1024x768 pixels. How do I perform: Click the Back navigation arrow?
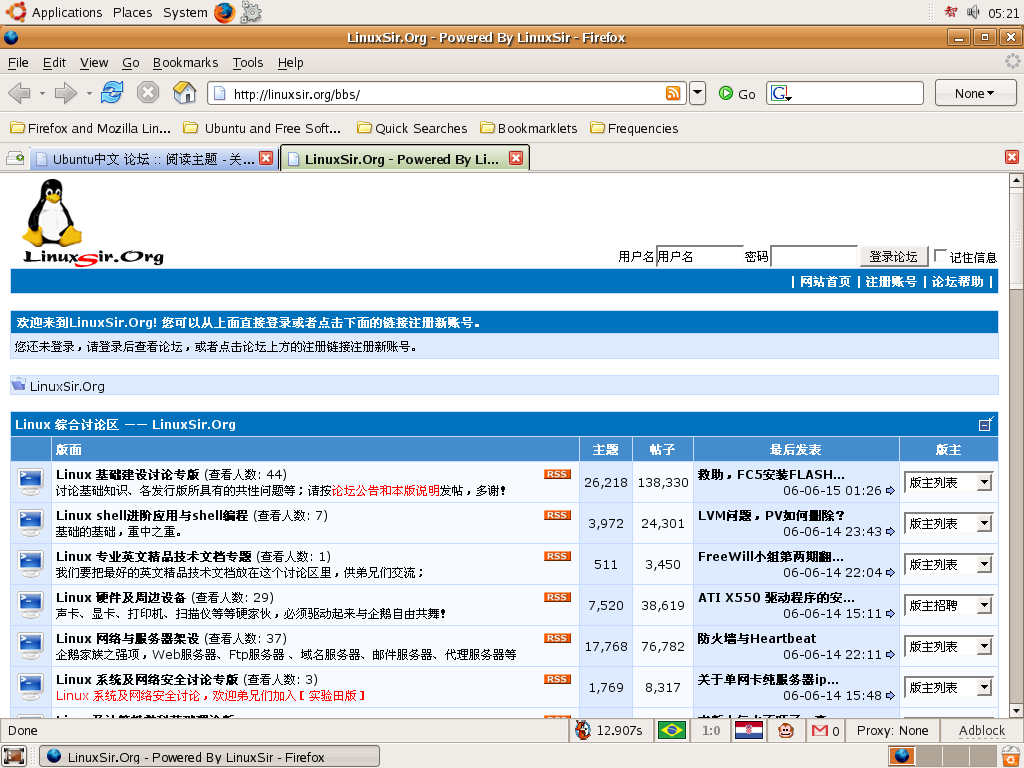tap(19, 93)
